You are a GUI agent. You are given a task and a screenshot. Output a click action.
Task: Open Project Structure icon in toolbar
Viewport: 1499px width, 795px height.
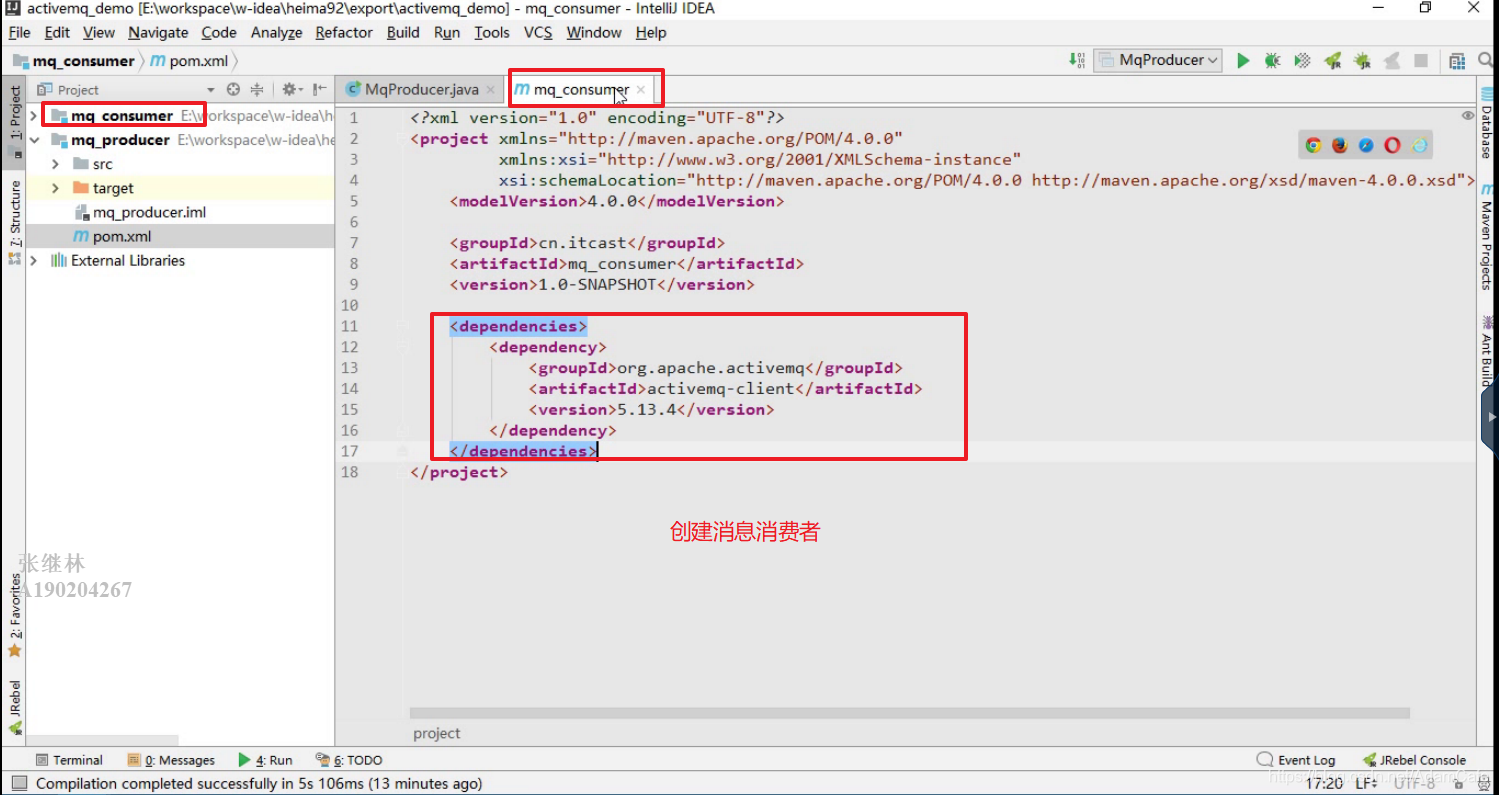pos(1457,61)
